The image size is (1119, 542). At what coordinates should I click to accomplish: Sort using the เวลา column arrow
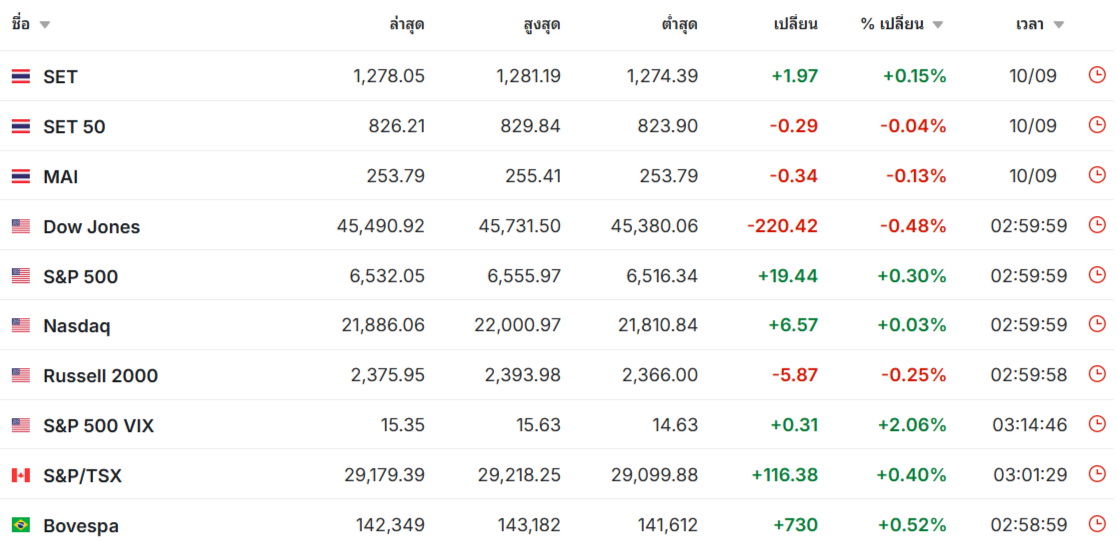tap(1058, 25)
